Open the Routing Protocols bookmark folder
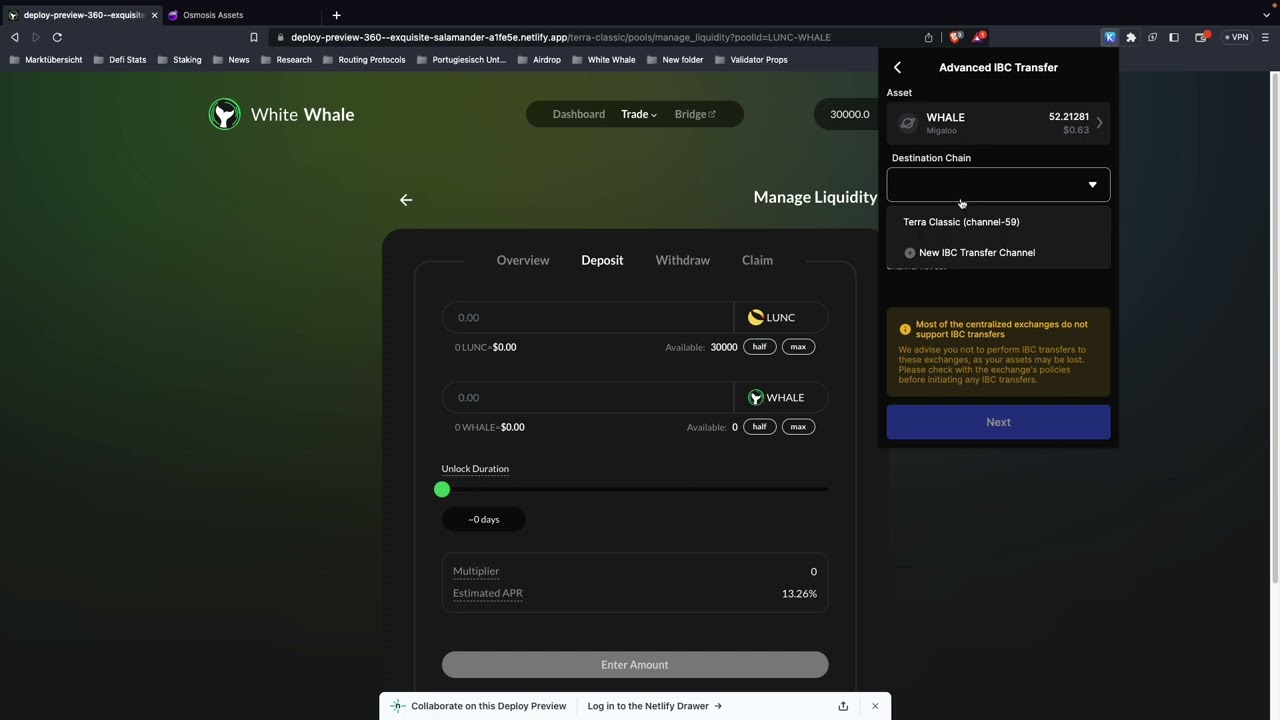 pos(364,60)
